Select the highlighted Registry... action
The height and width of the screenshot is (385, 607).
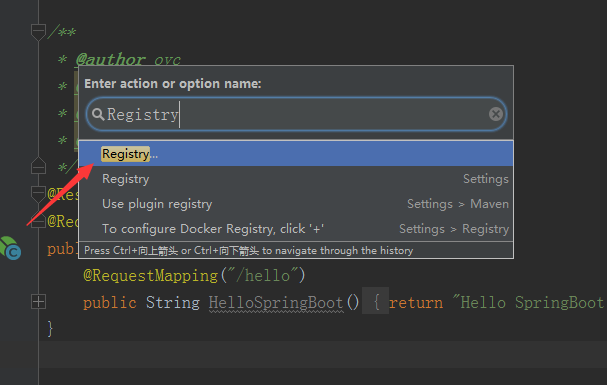[x=296, y=154]
